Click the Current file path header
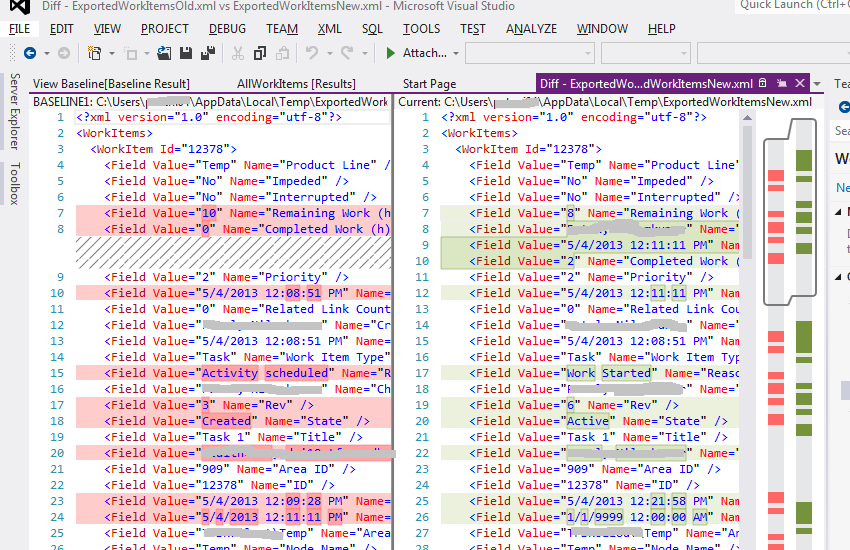The width and height of the screenshot is (850, 550). click(x=605, y=102)
